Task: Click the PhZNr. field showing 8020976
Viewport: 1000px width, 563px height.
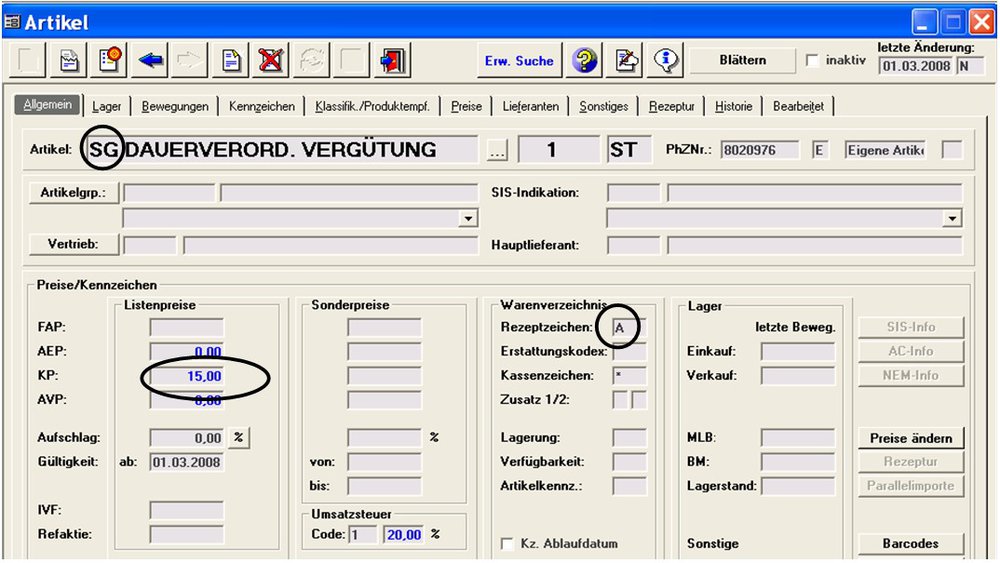Action: [x=759, y=150]
